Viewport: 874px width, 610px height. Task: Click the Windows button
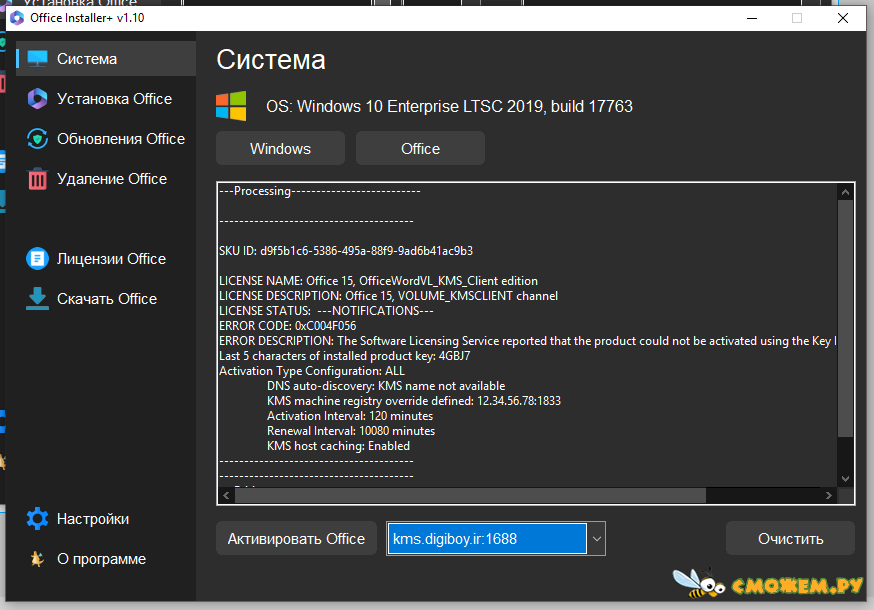(280, 148)
